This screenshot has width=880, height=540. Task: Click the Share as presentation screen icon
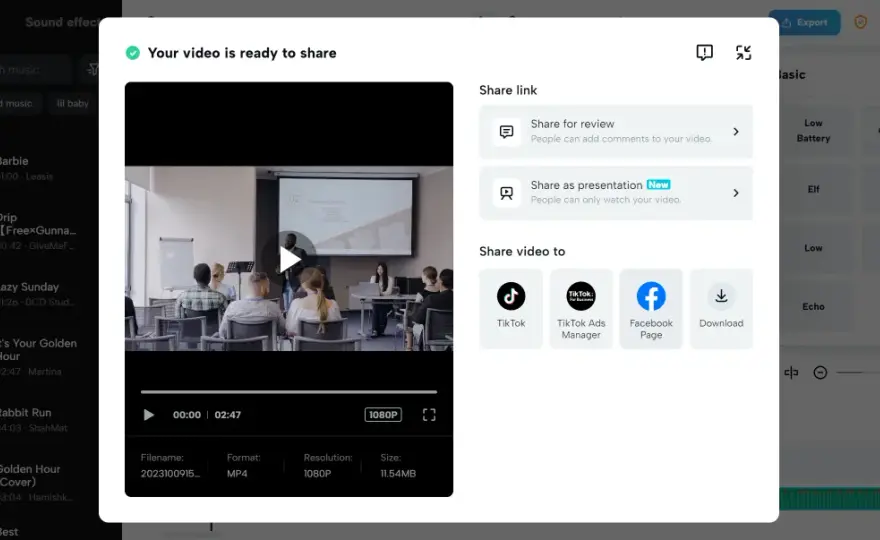tap(506, 193)
